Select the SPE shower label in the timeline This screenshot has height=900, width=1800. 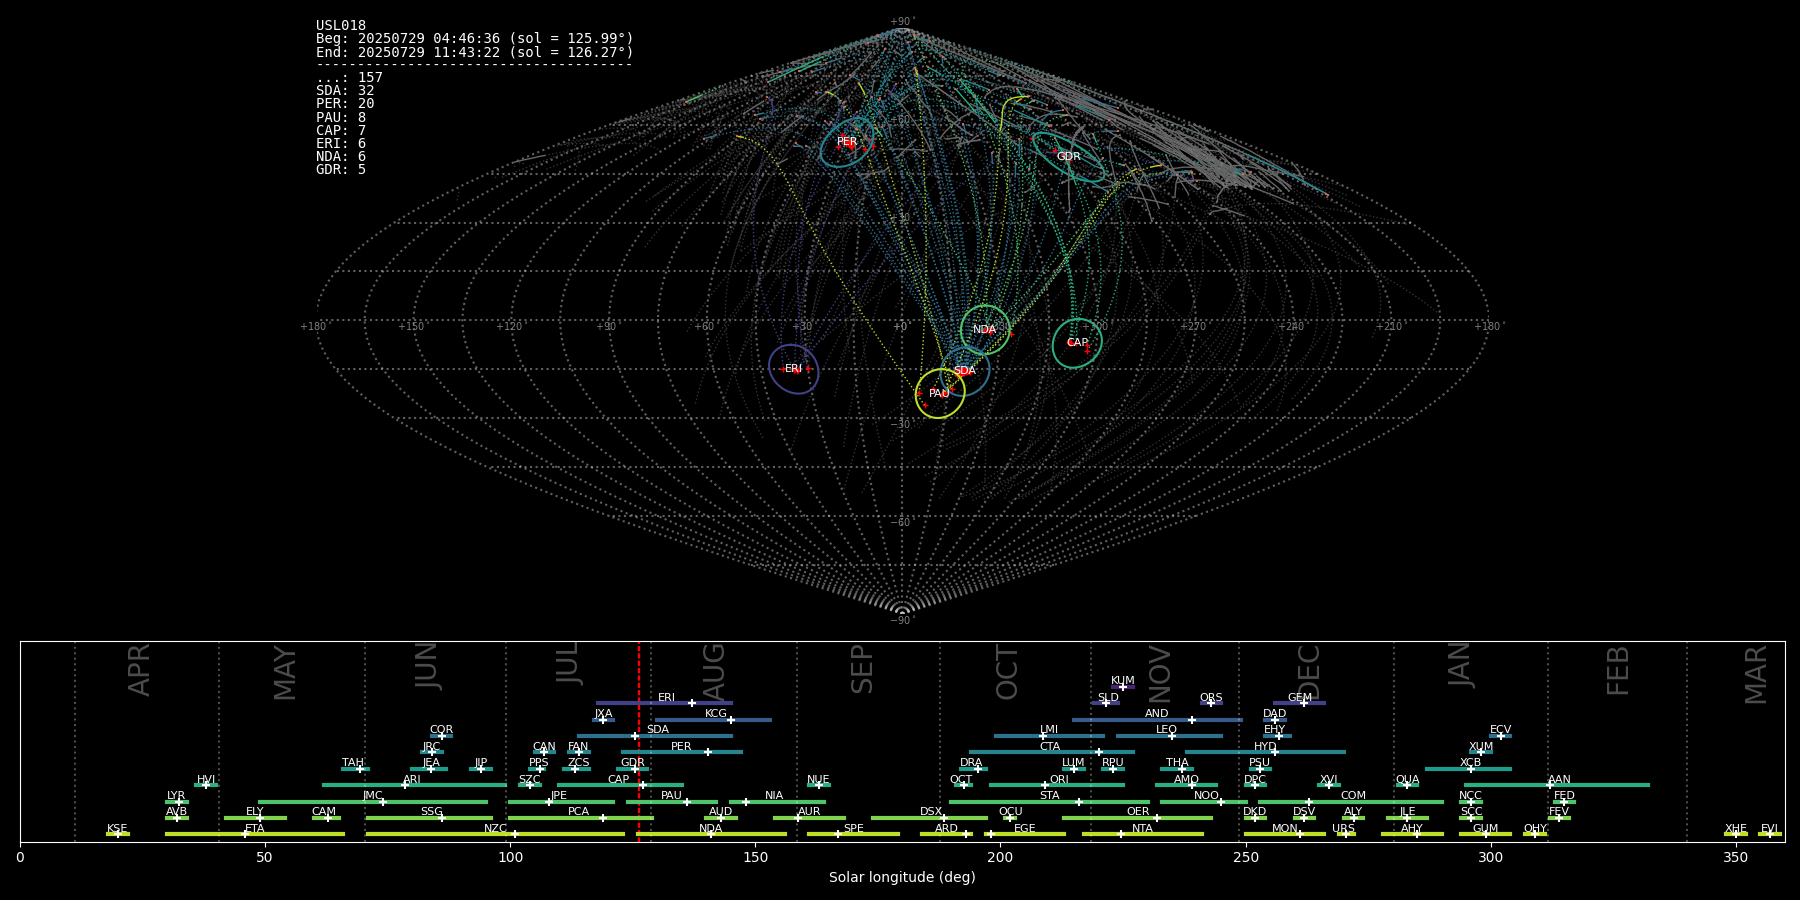[854, 829]
